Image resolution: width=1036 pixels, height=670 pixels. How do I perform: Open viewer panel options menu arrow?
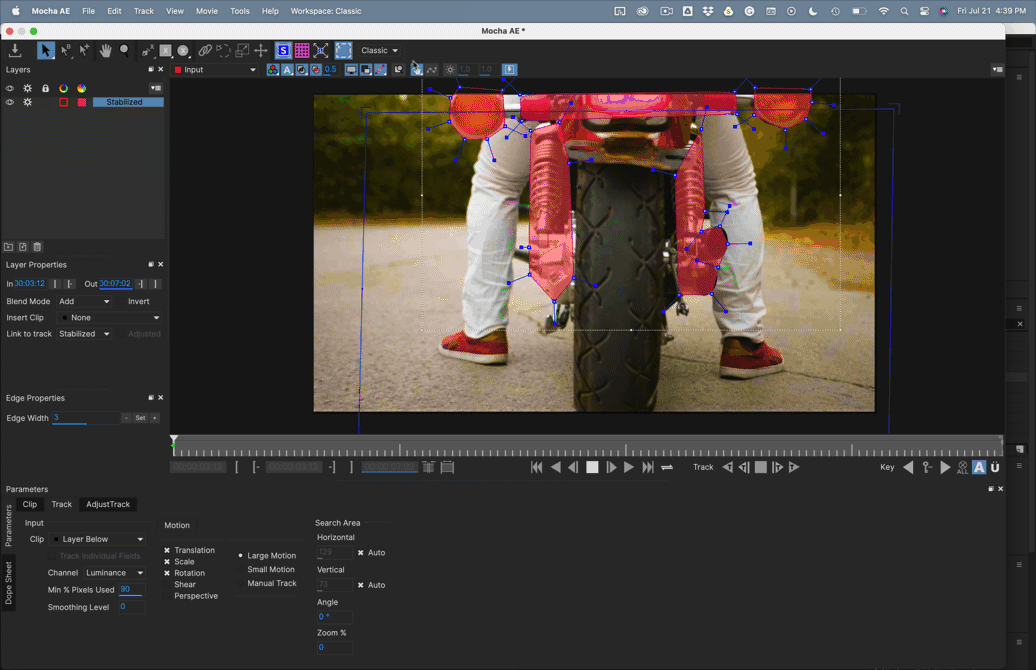point(997,69)
